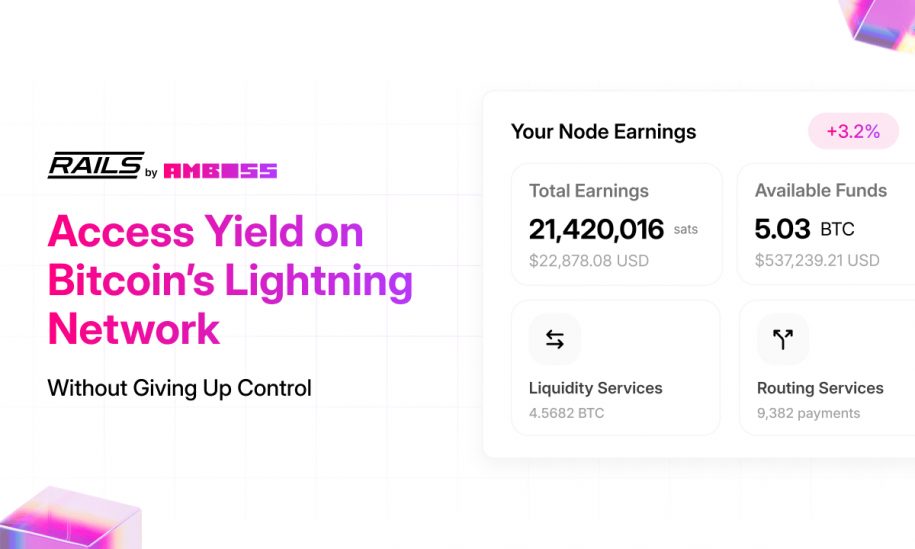Click the RAILS logo

pyautogui.click(x=96, y=165)
